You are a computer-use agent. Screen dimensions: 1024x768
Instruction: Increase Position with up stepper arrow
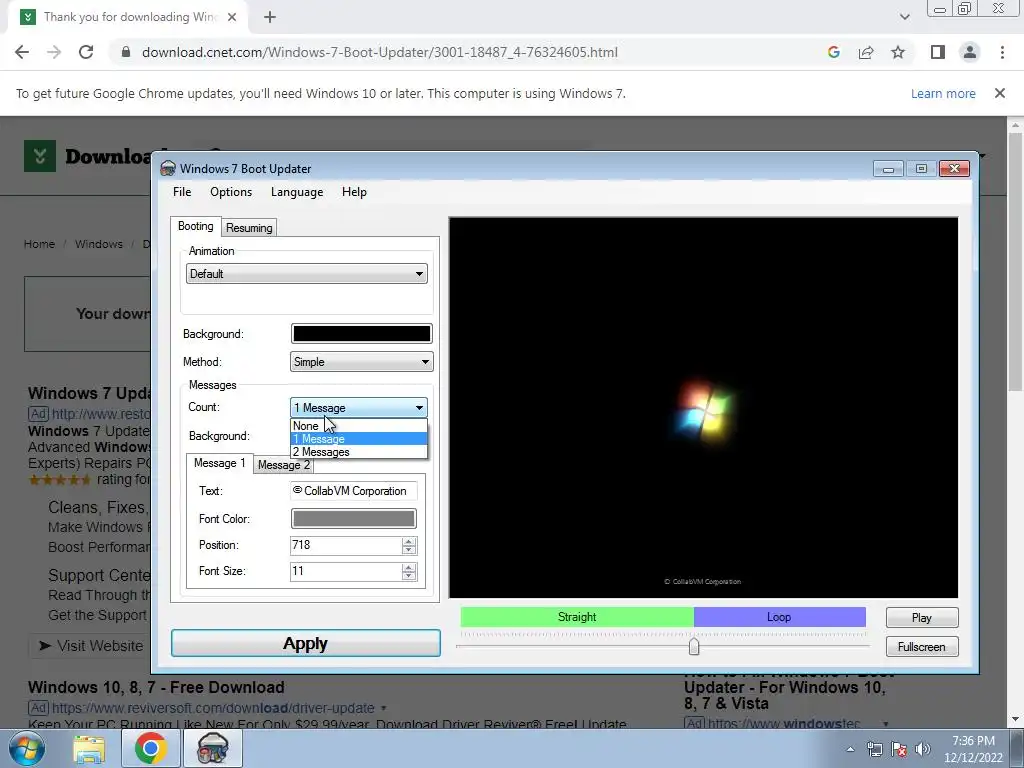(x=409, y=541)
